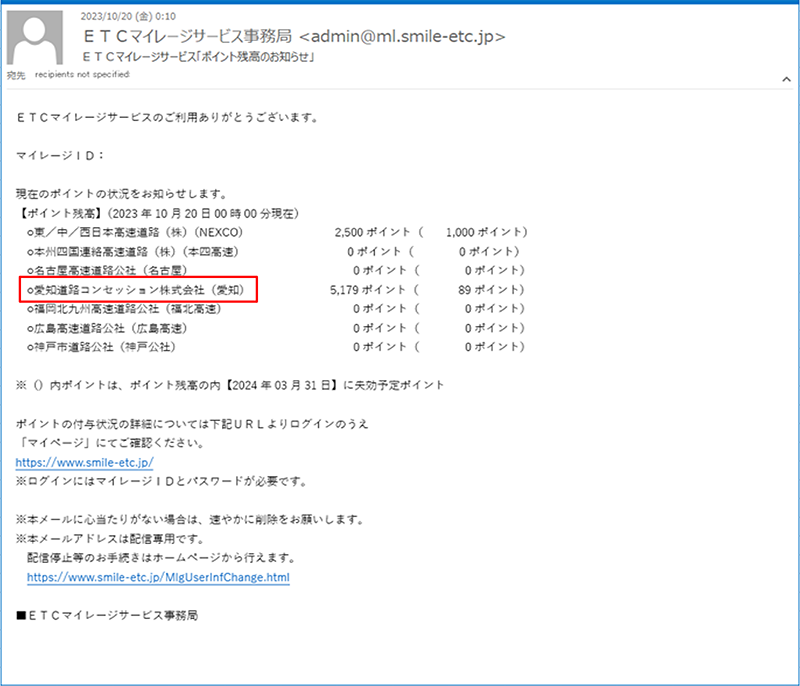Click the 1,000 ポイント expiring value
This screenshot has height=686, width=800.
pyautogui.click(x=486, y=233)
